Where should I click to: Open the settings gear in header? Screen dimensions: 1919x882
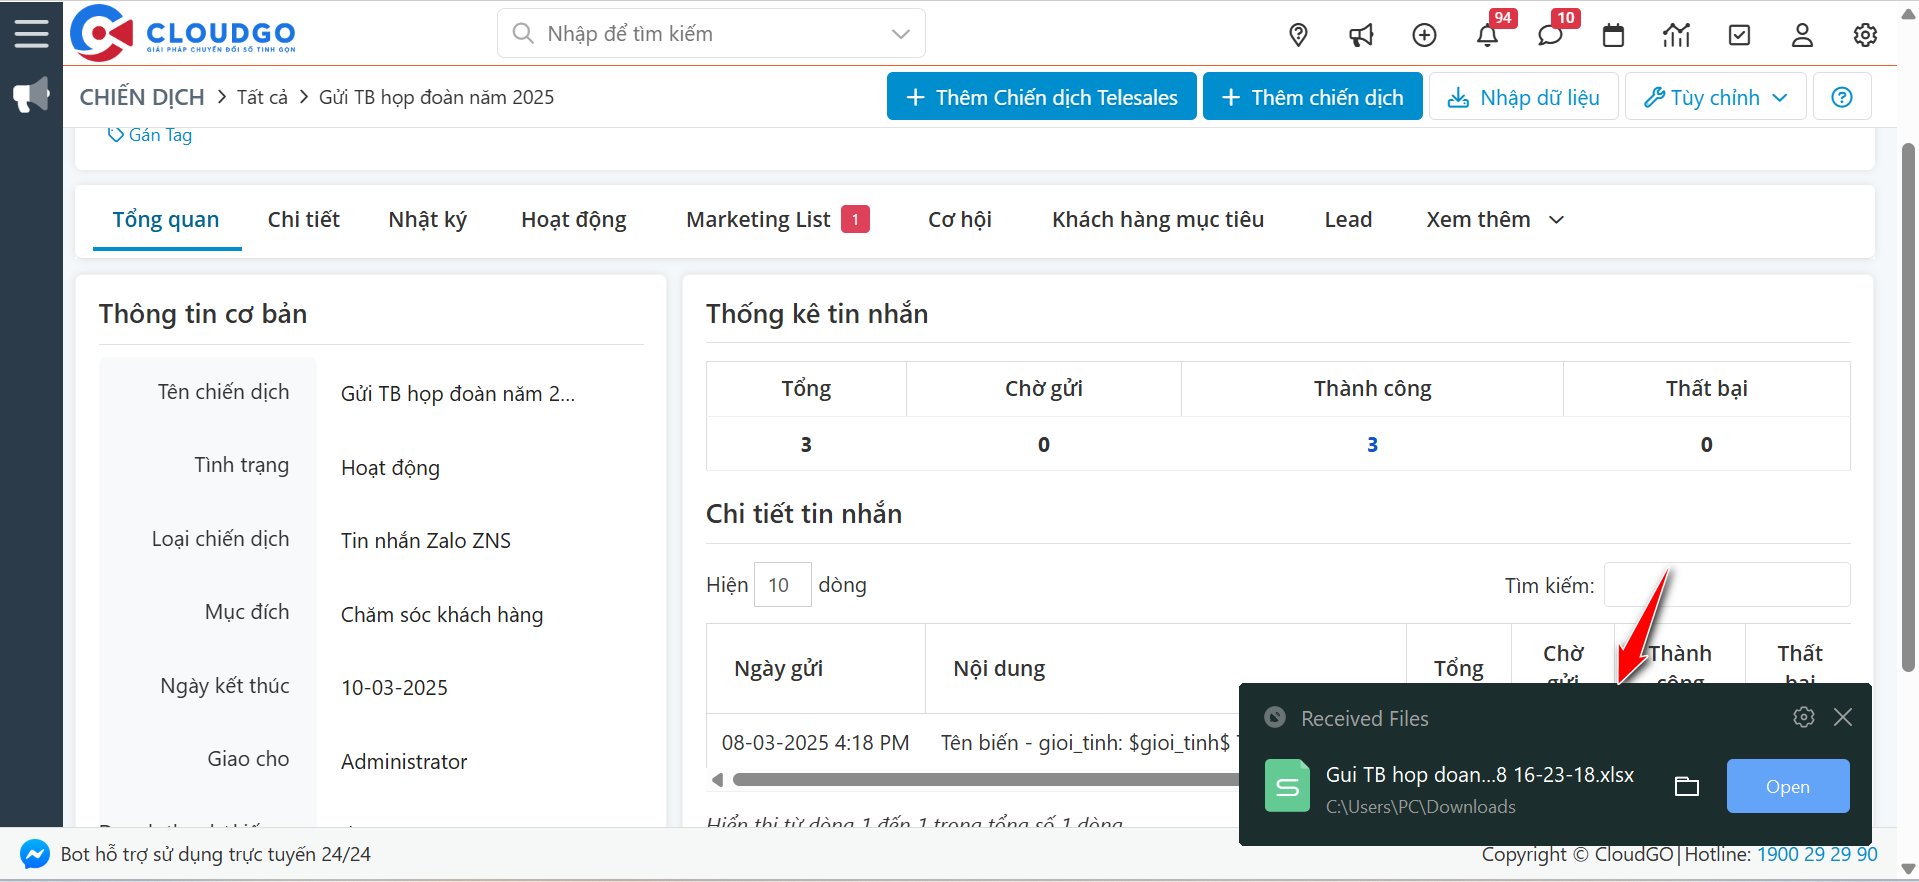click(1865, 35)
